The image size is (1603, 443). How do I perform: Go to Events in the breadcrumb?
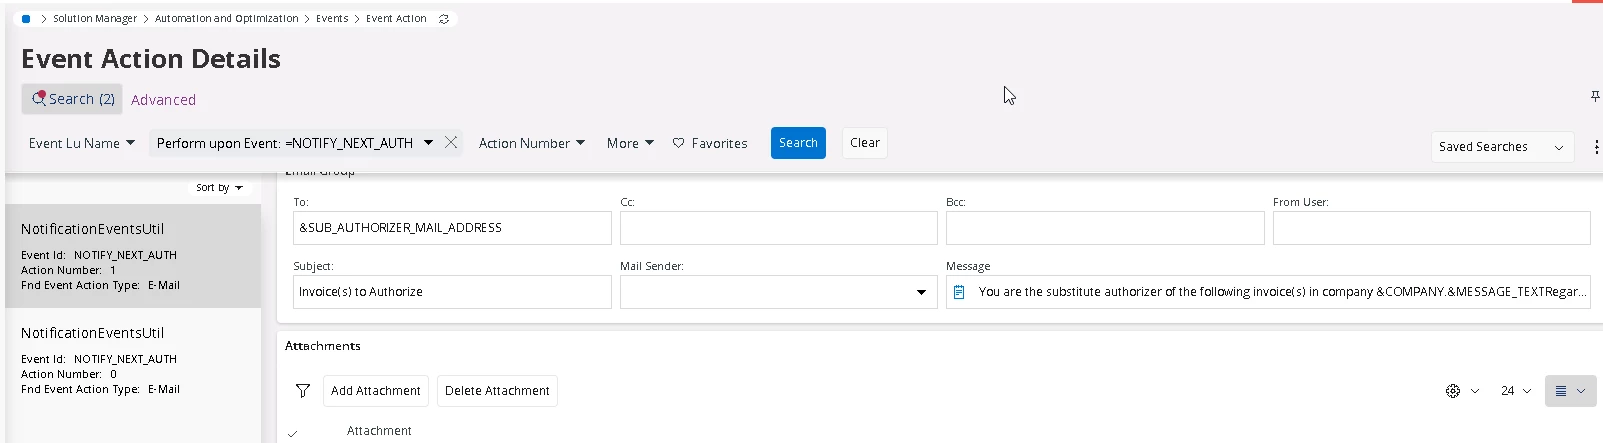[332, 19]
